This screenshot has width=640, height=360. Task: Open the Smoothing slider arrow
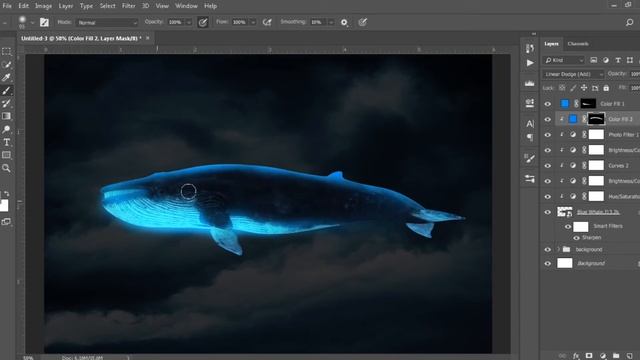[x=331, y=22]
